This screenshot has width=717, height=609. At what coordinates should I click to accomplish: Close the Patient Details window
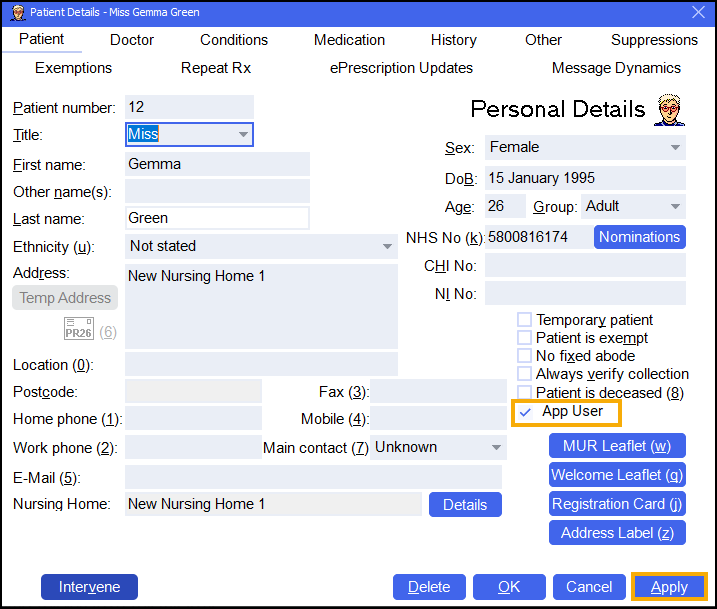[x=699, y=12]
